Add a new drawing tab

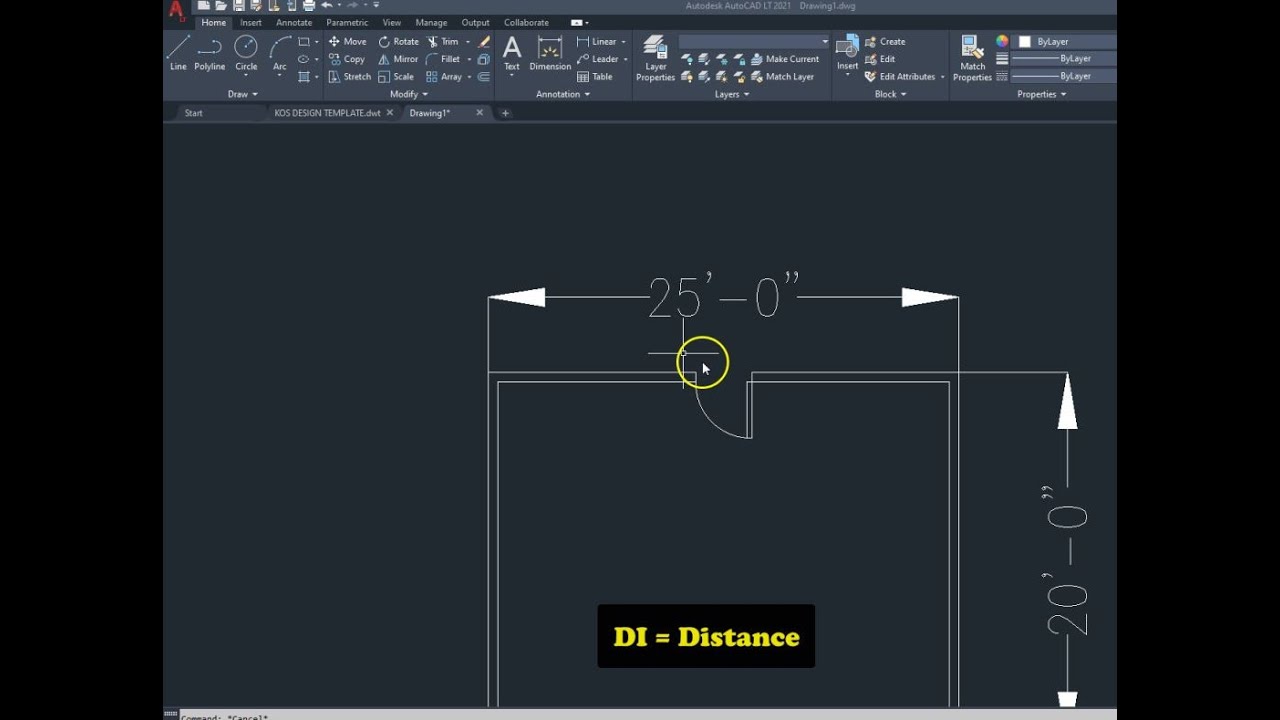tap(505, 113)
